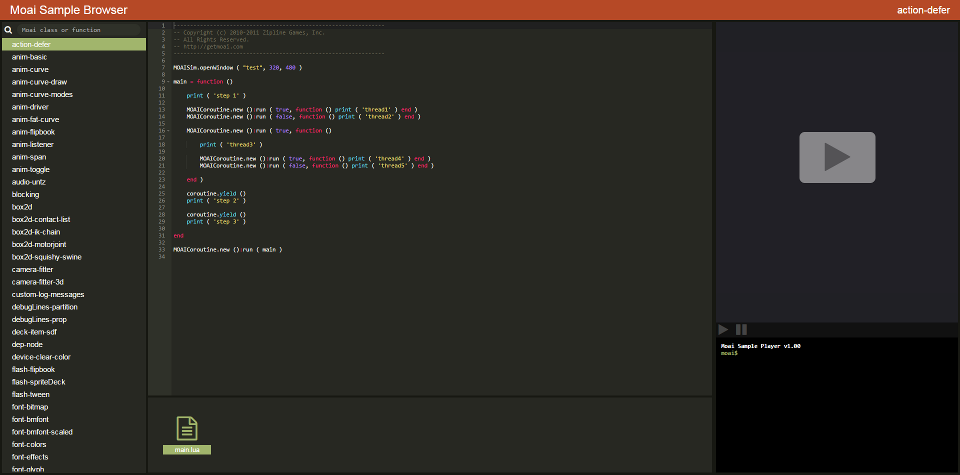This screenshot has height=475, width=960.
Task: Click the large play overlay in preview
Action: 837,157
